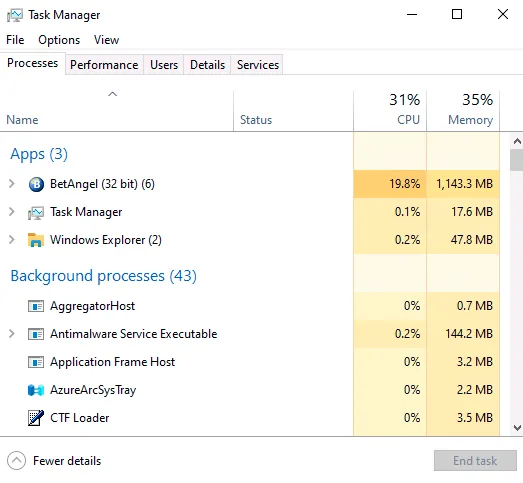Screen dimensions: 523x483
Task: Click the End task button
Action: point(475,461)
